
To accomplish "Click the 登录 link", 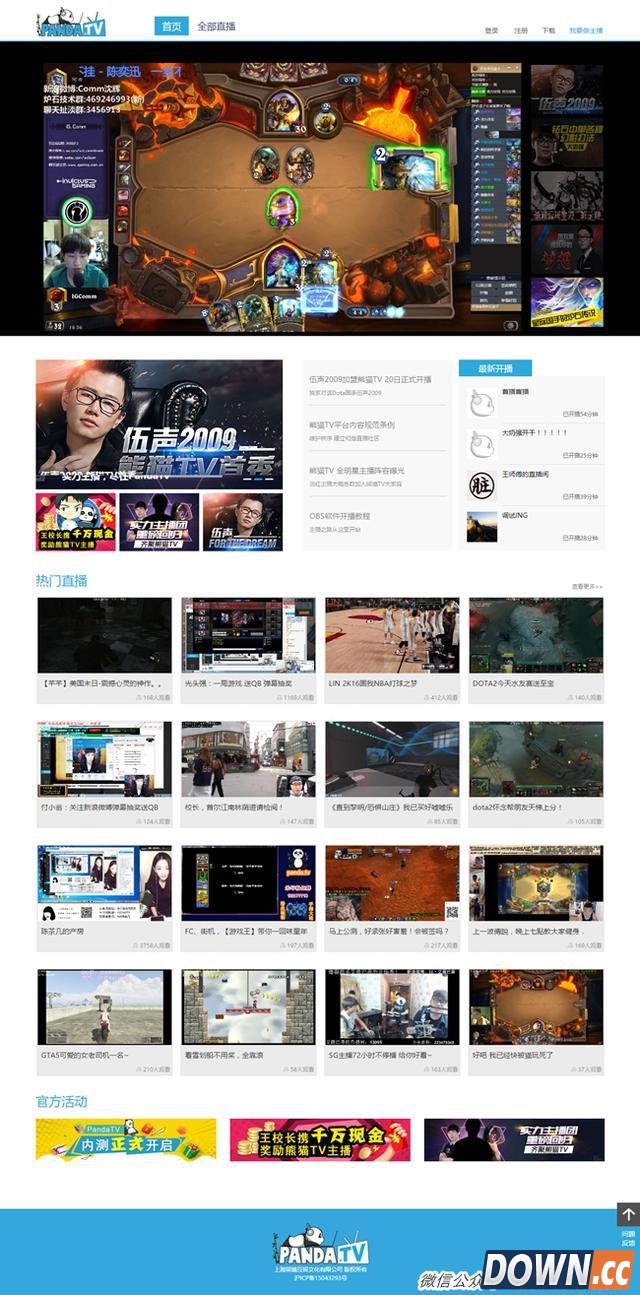I will tap(491, 31).
